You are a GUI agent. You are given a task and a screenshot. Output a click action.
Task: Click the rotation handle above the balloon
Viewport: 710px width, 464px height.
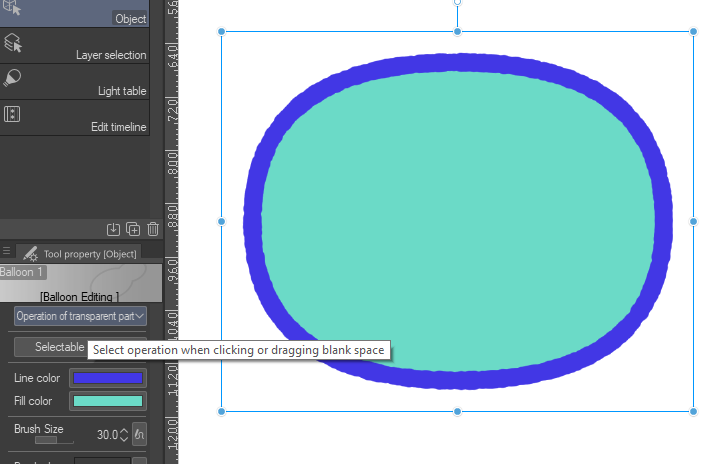tap(457, 2)
